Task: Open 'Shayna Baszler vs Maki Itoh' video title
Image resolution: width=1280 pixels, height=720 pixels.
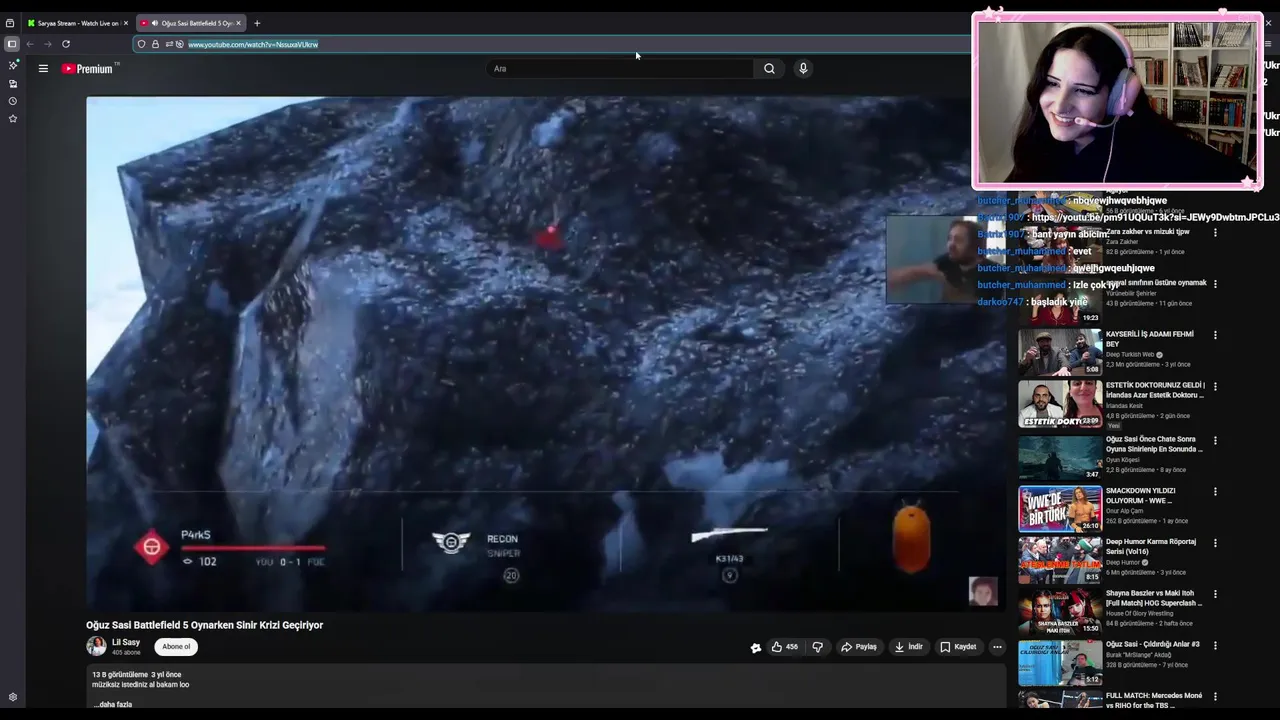Action: [1154, 598]
